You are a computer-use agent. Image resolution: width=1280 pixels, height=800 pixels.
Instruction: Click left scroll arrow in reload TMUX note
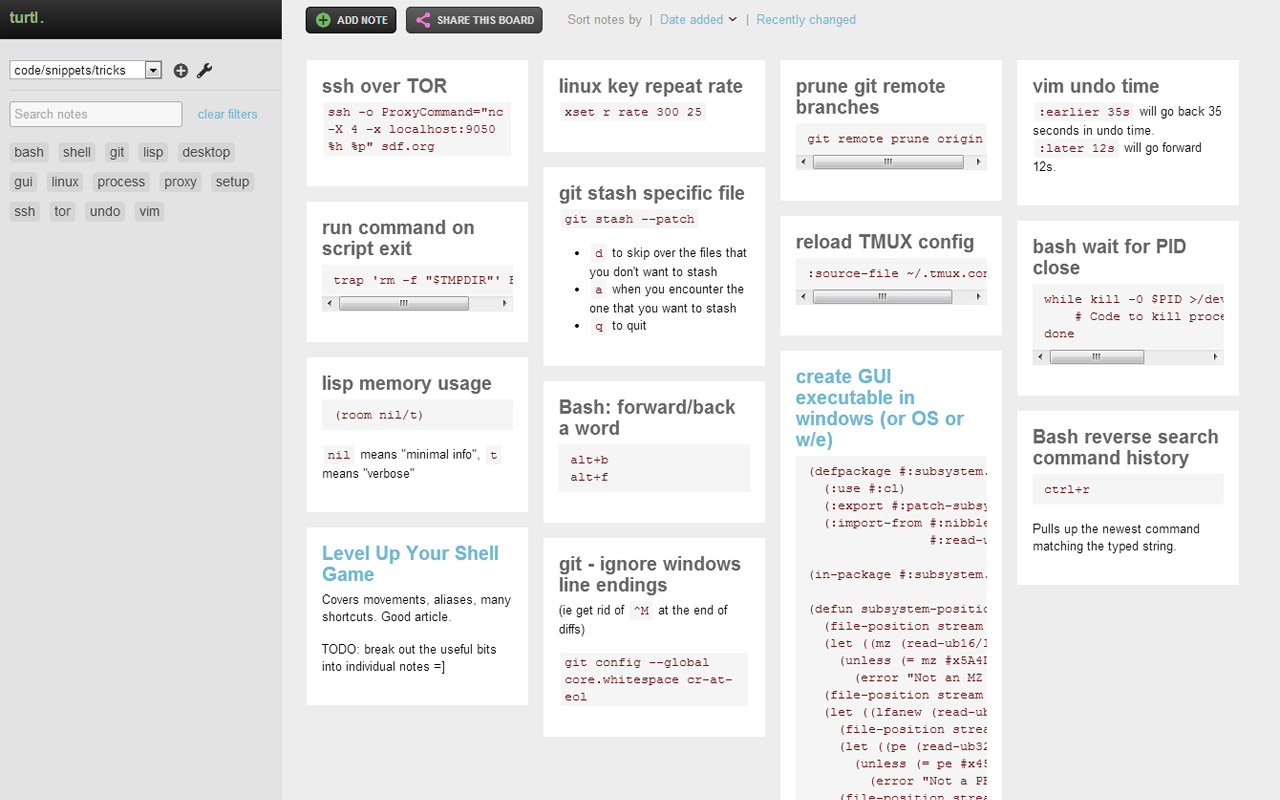(x=804, y=296)
